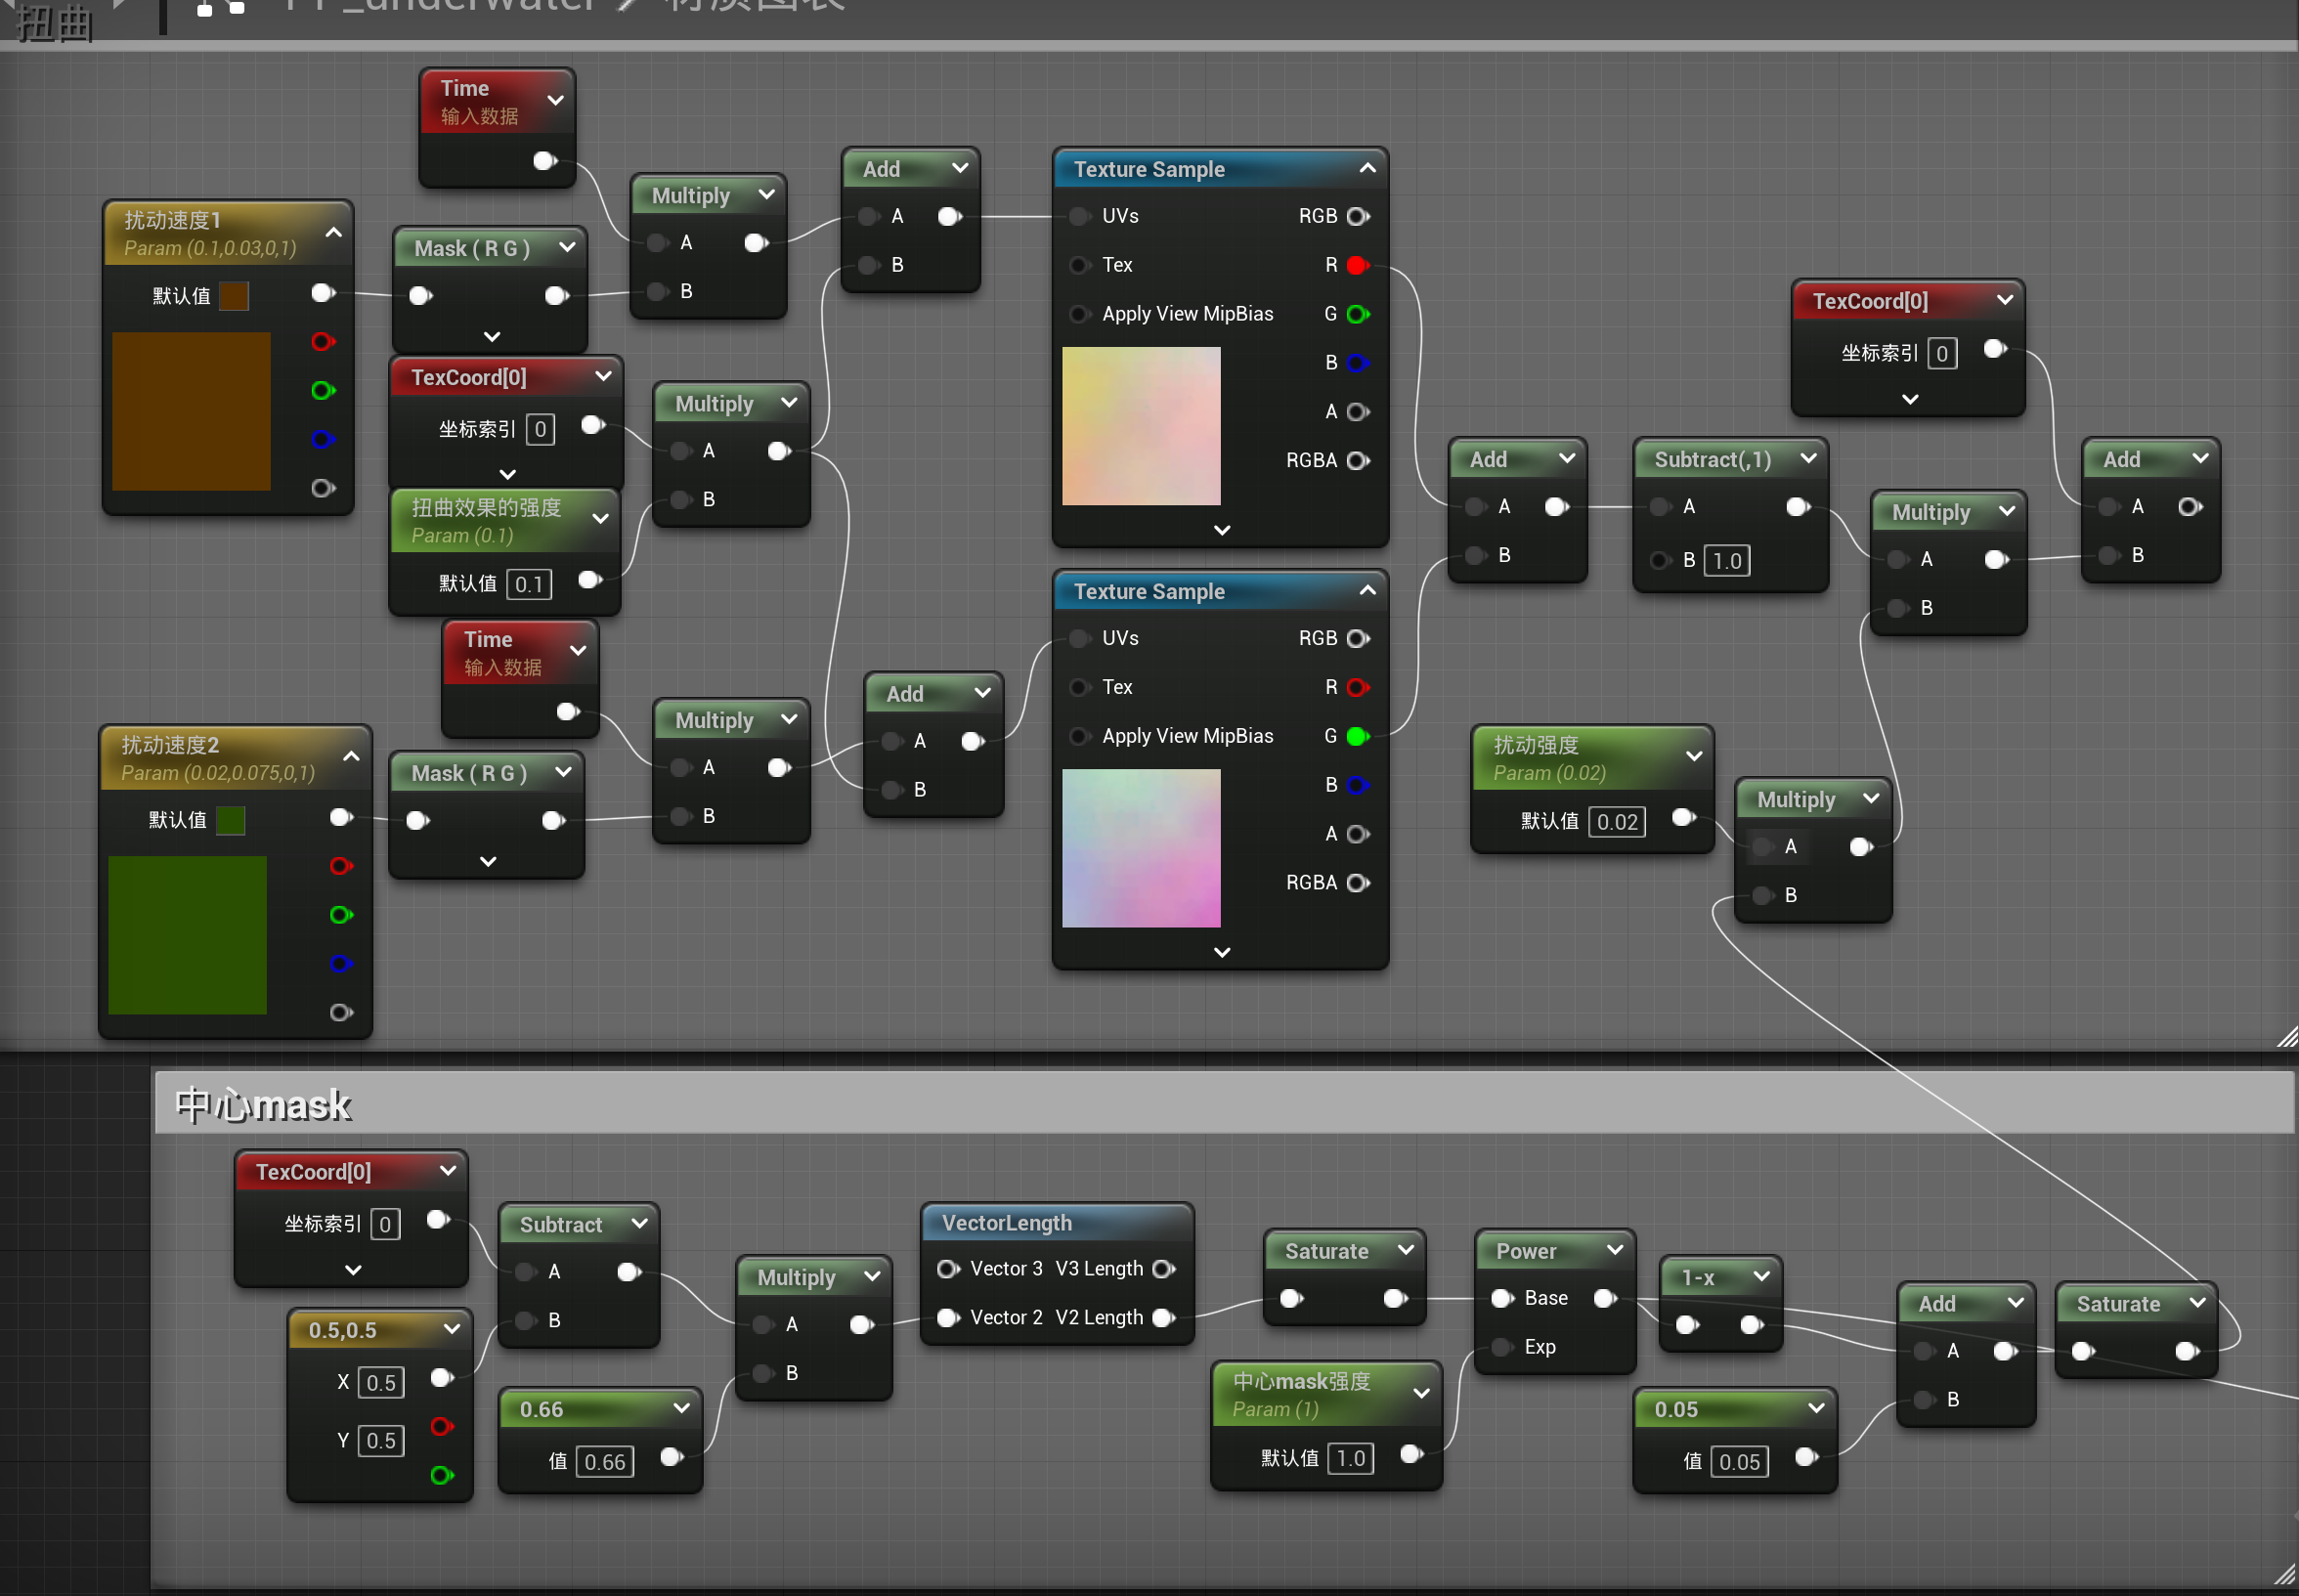The image size is (2299, 1596).
Task: Select the VectorLength node title
Action: tap(1006, 1223)
